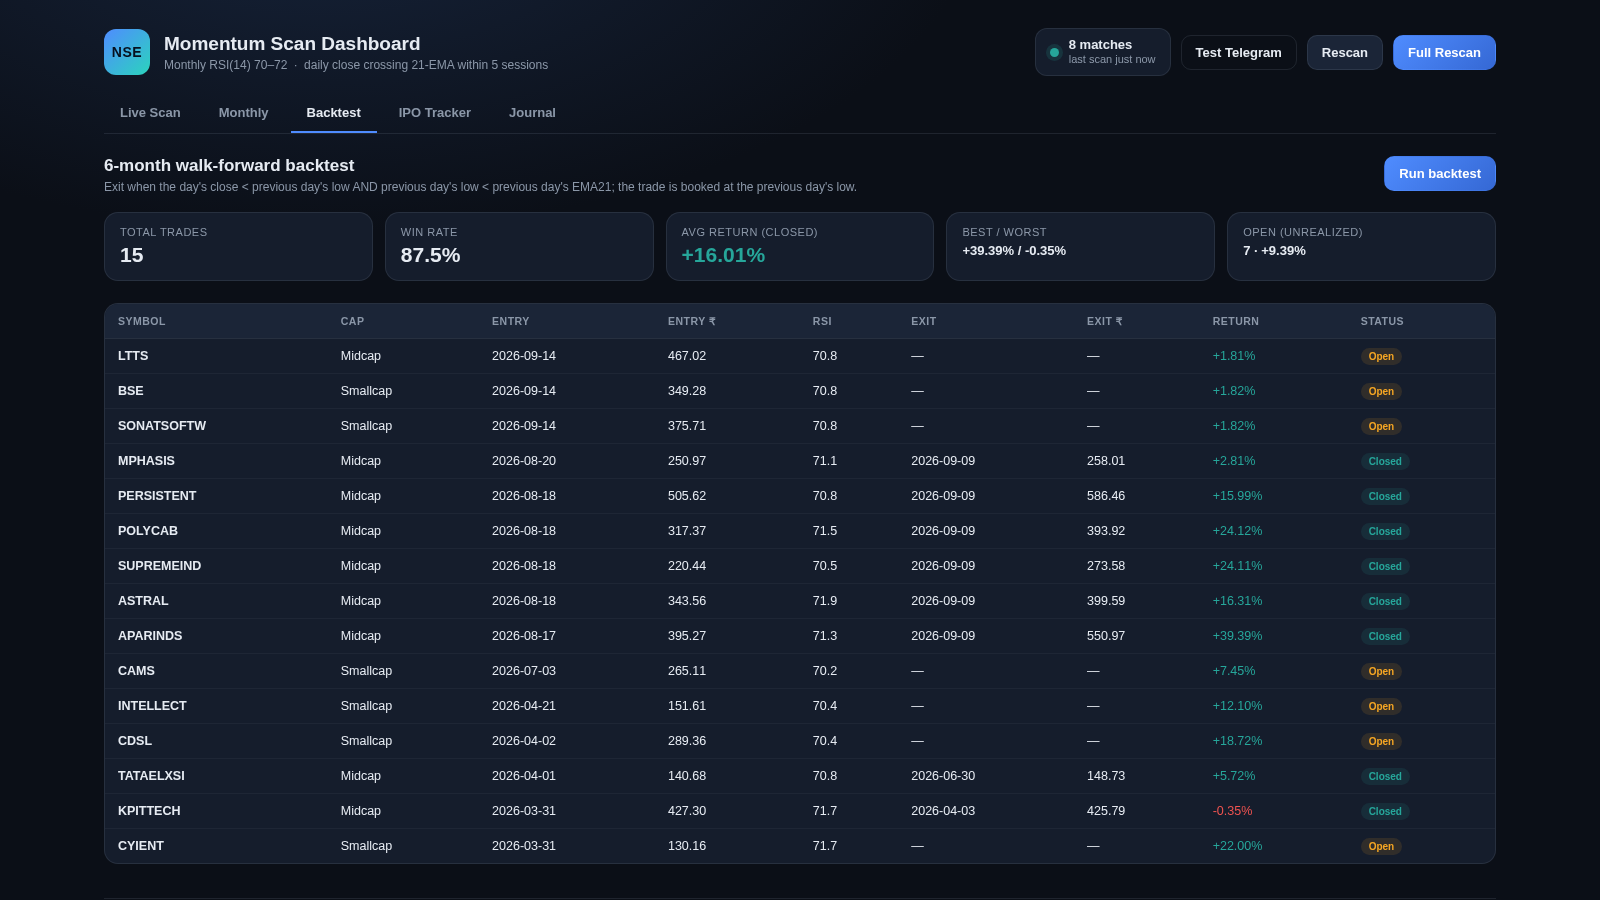Click the APARINDS symbol
This screenshot has width=1600, height=900.
click(x=150, y=636)
